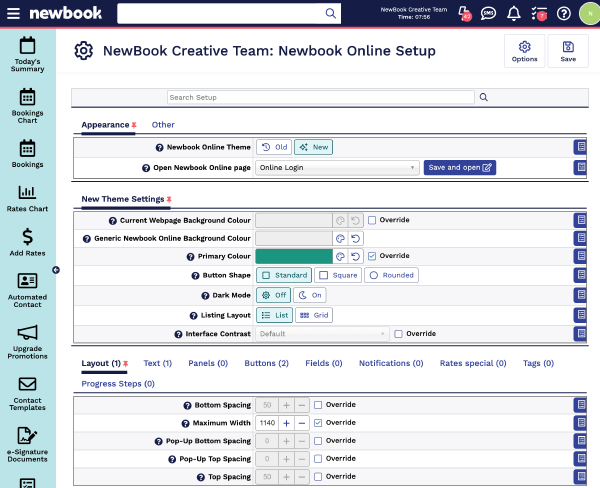Tick Override for Pop-Up Bottom Spacing
This screenshot has width=600, height=488.
tap(318, 441)
